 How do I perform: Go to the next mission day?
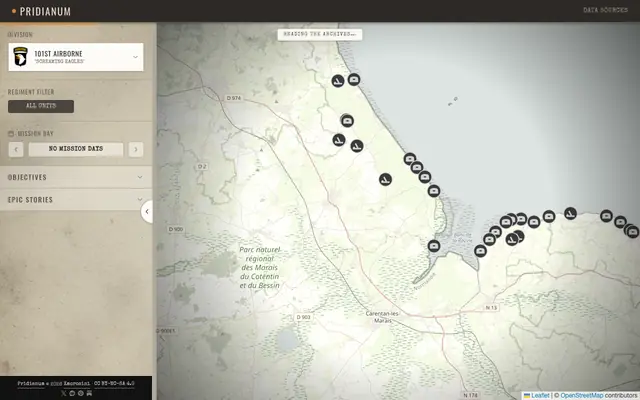click(136, 149)
